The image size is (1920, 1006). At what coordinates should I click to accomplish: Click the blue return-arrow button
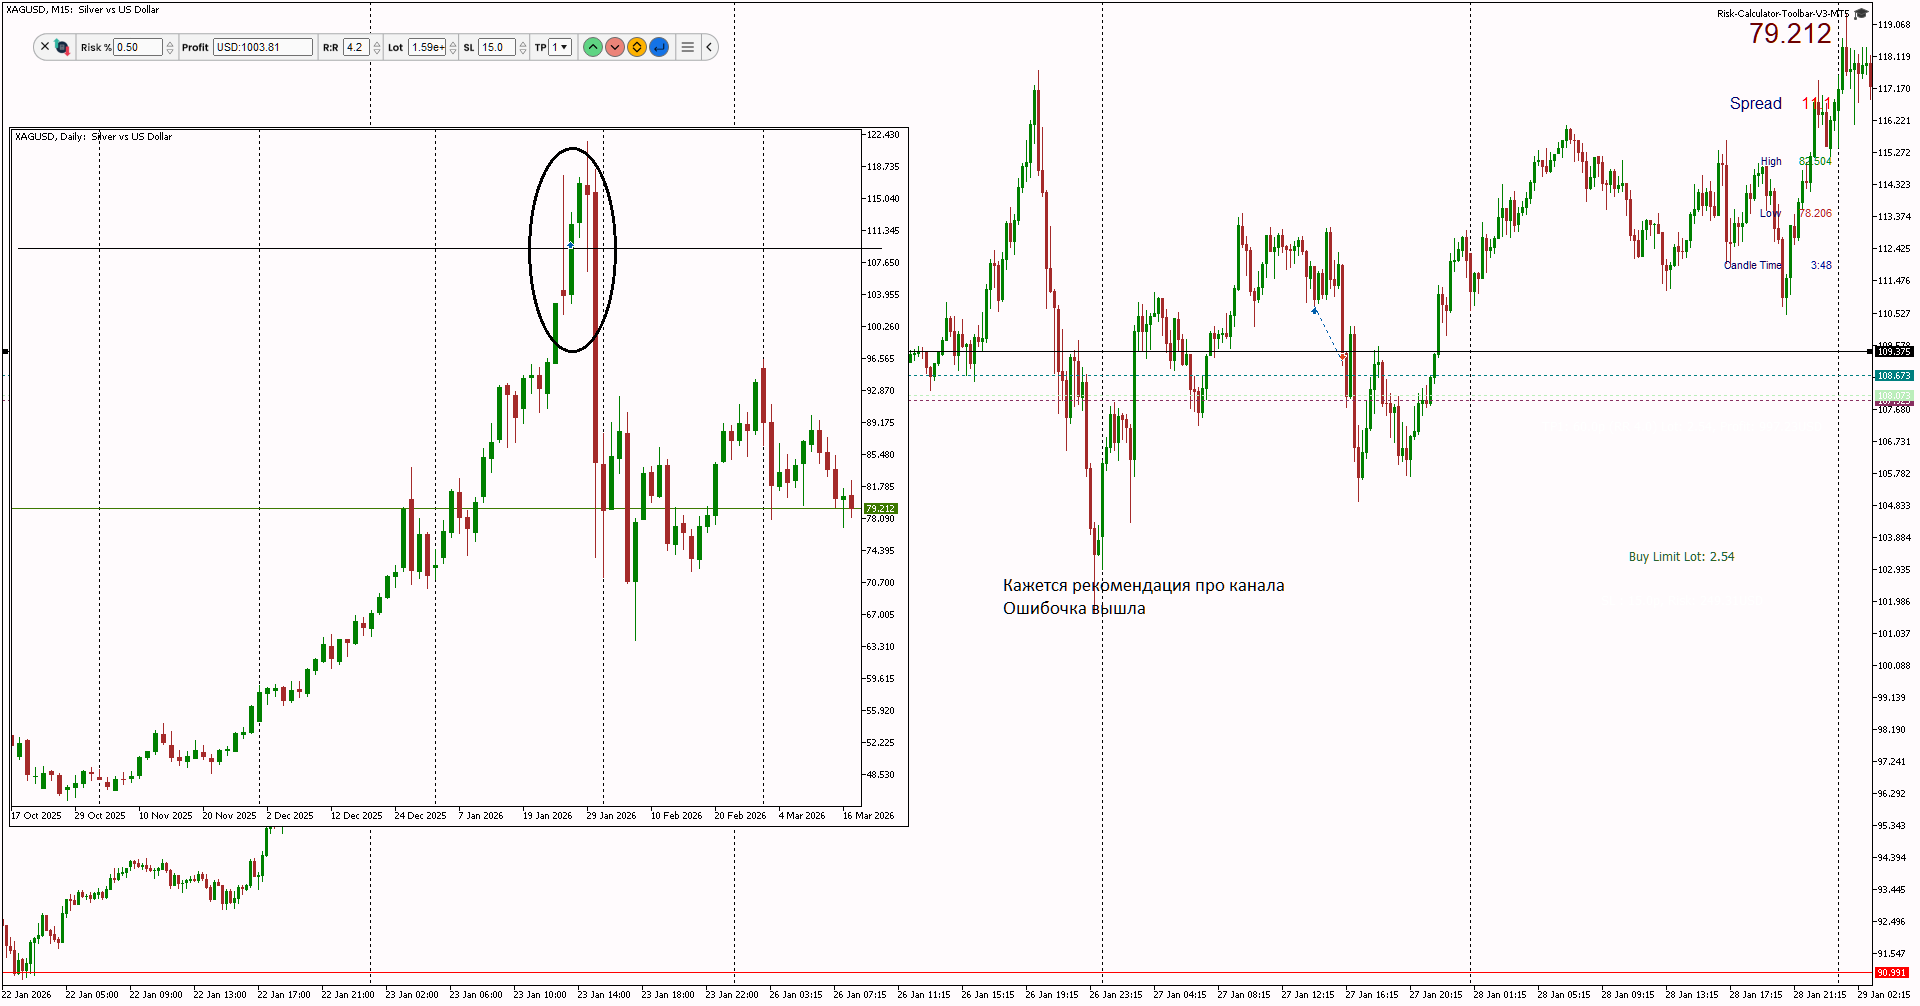(659, 47)
